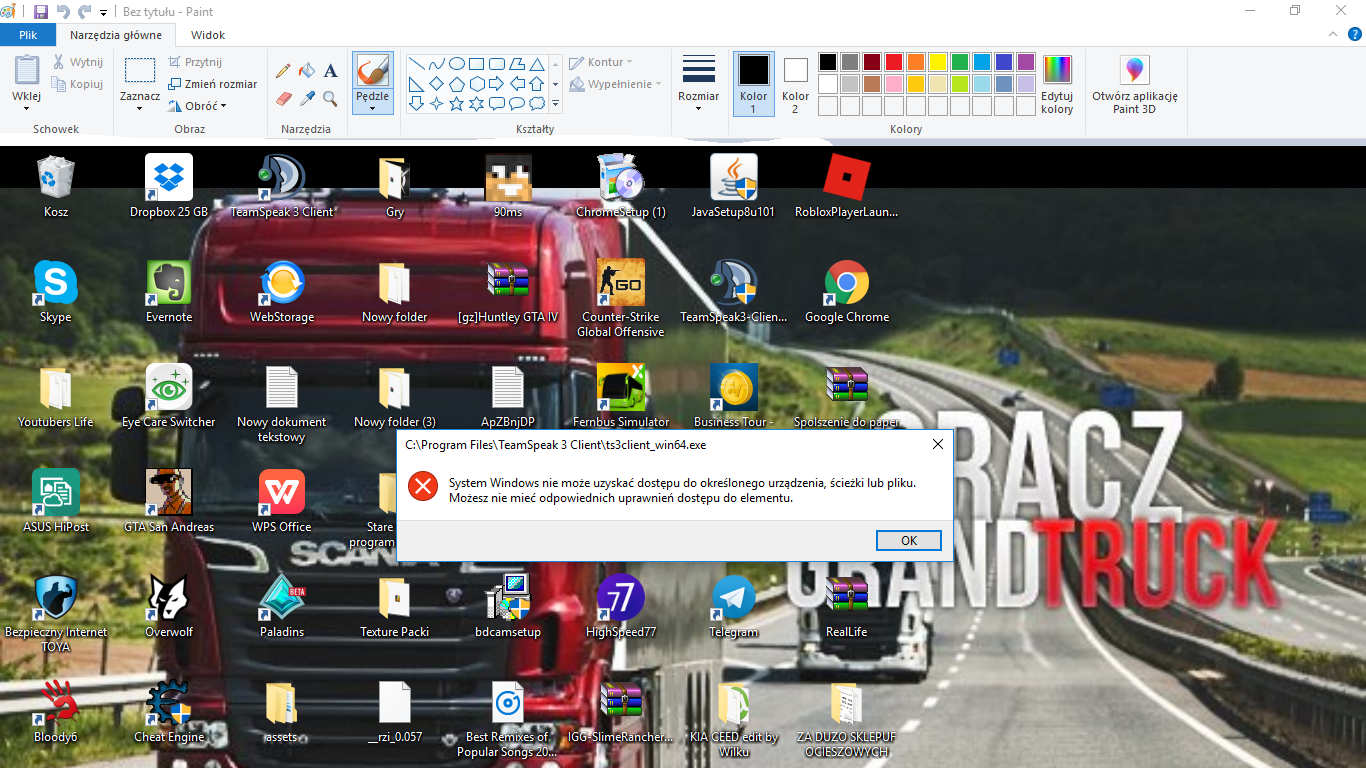Image resolution: width=1366 pixels, height=768 pixels.
Task: Open Zmień rozmiar resize dialog
Action: pyautogui.click(x=212, y=84)
